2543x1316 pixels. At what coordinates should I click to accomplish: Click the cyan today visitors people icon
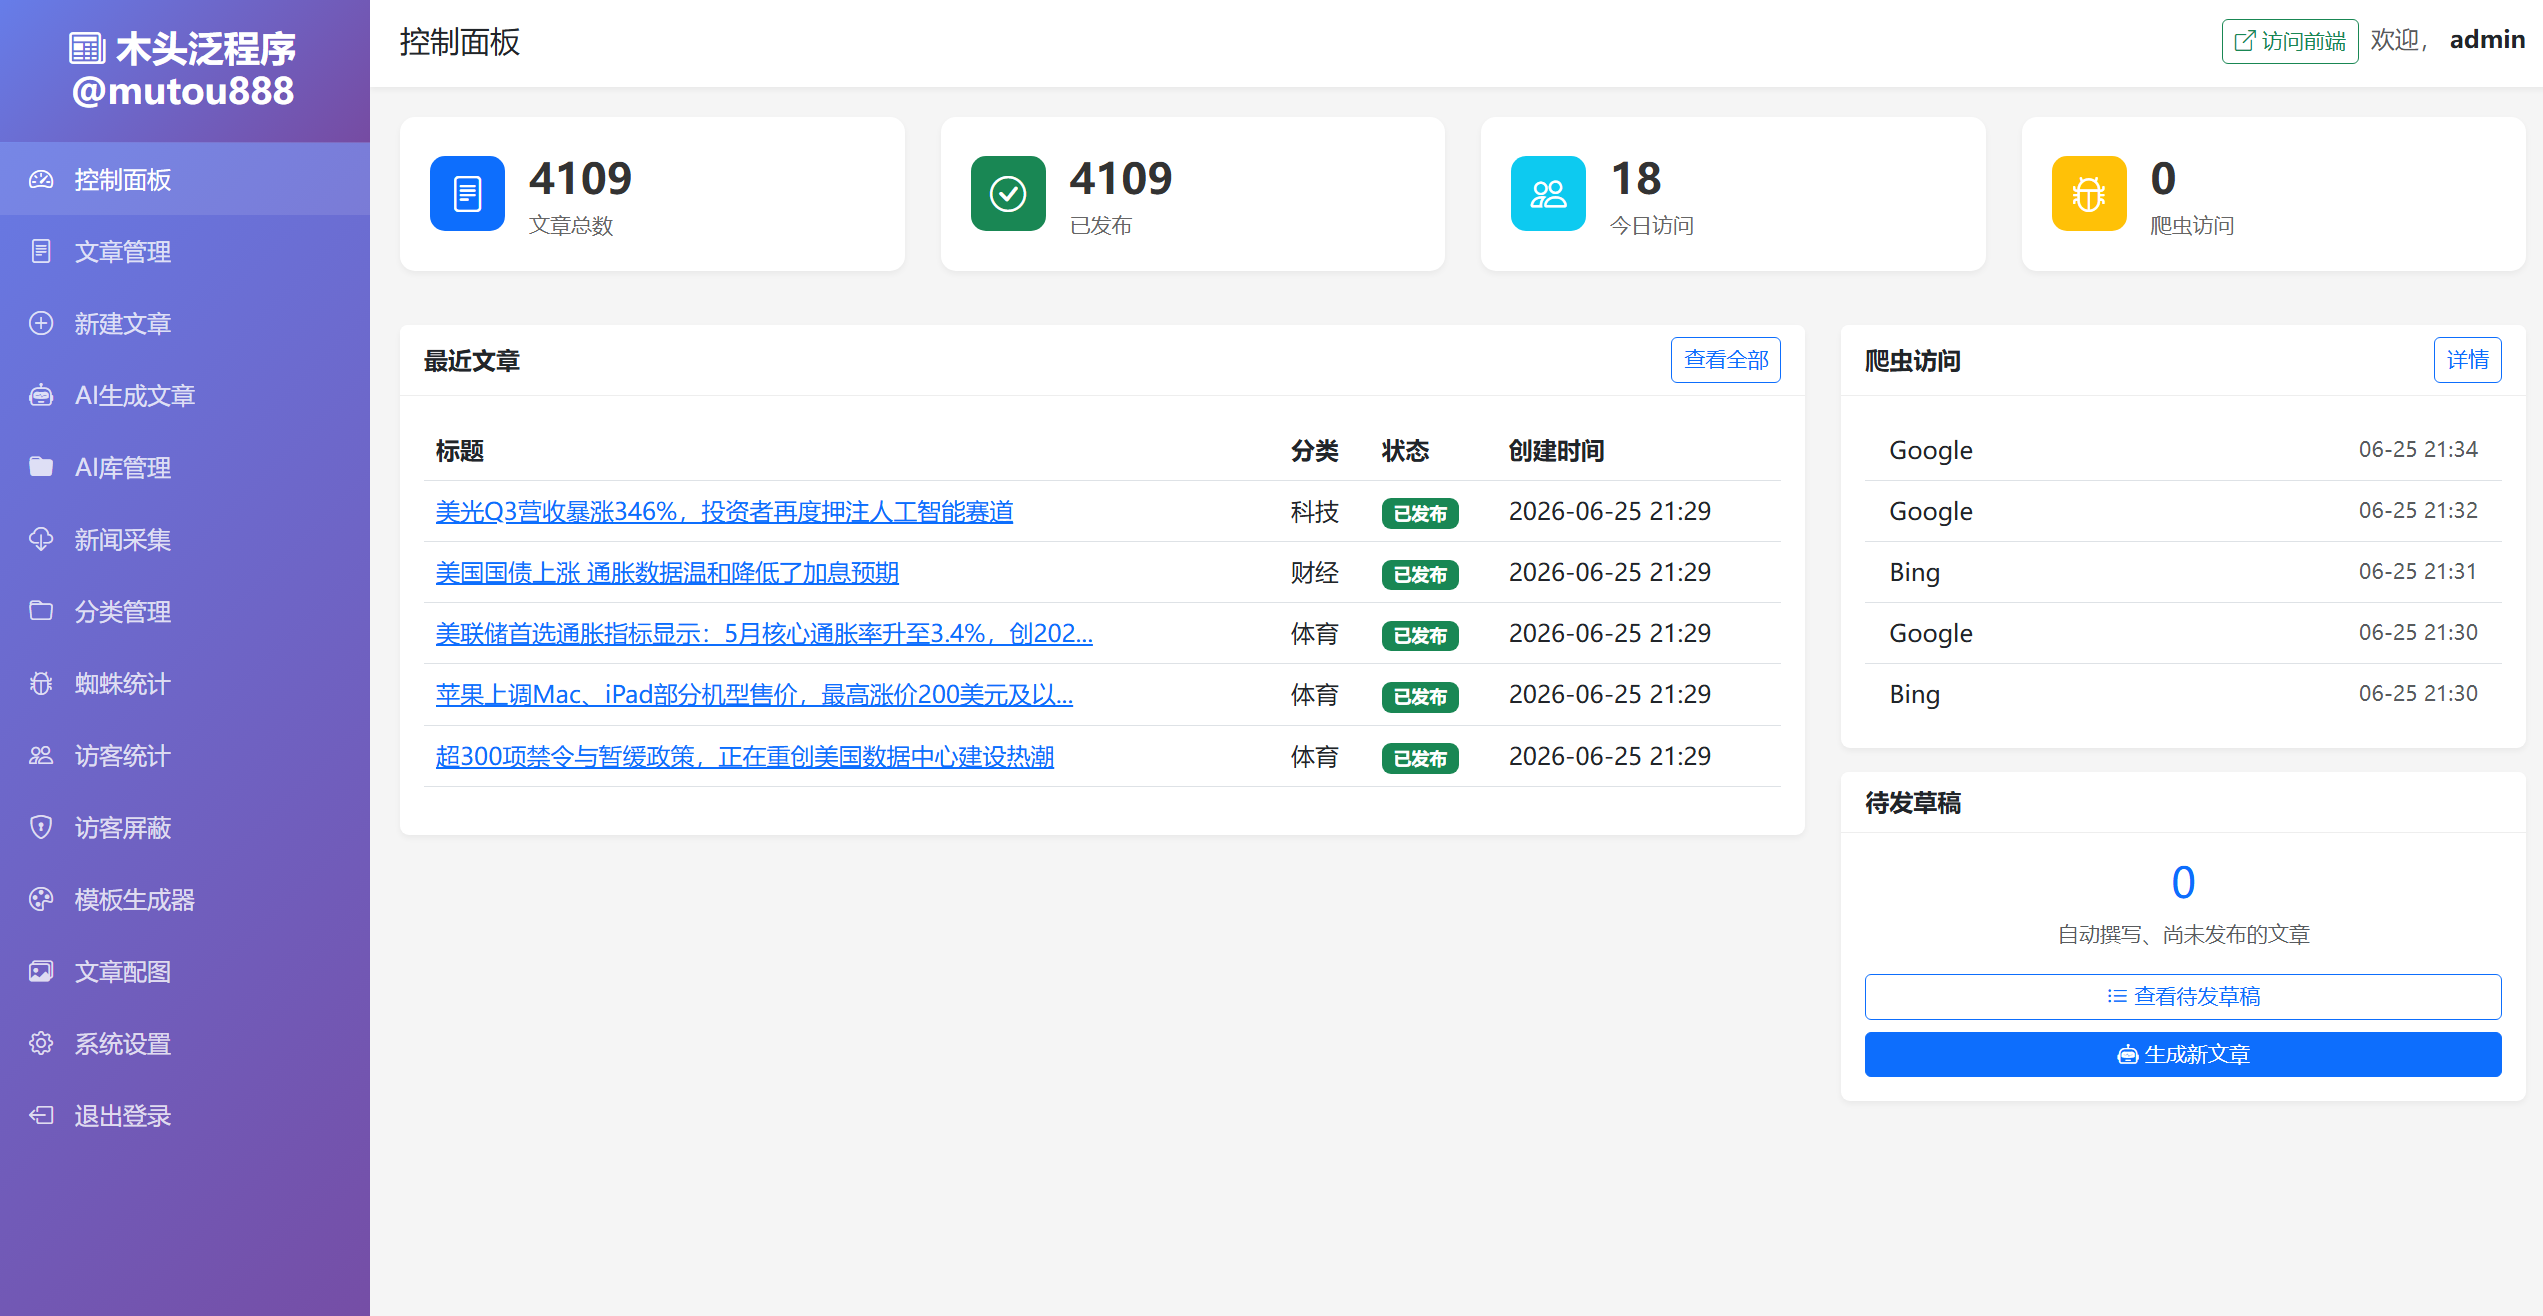[1548, 193]
